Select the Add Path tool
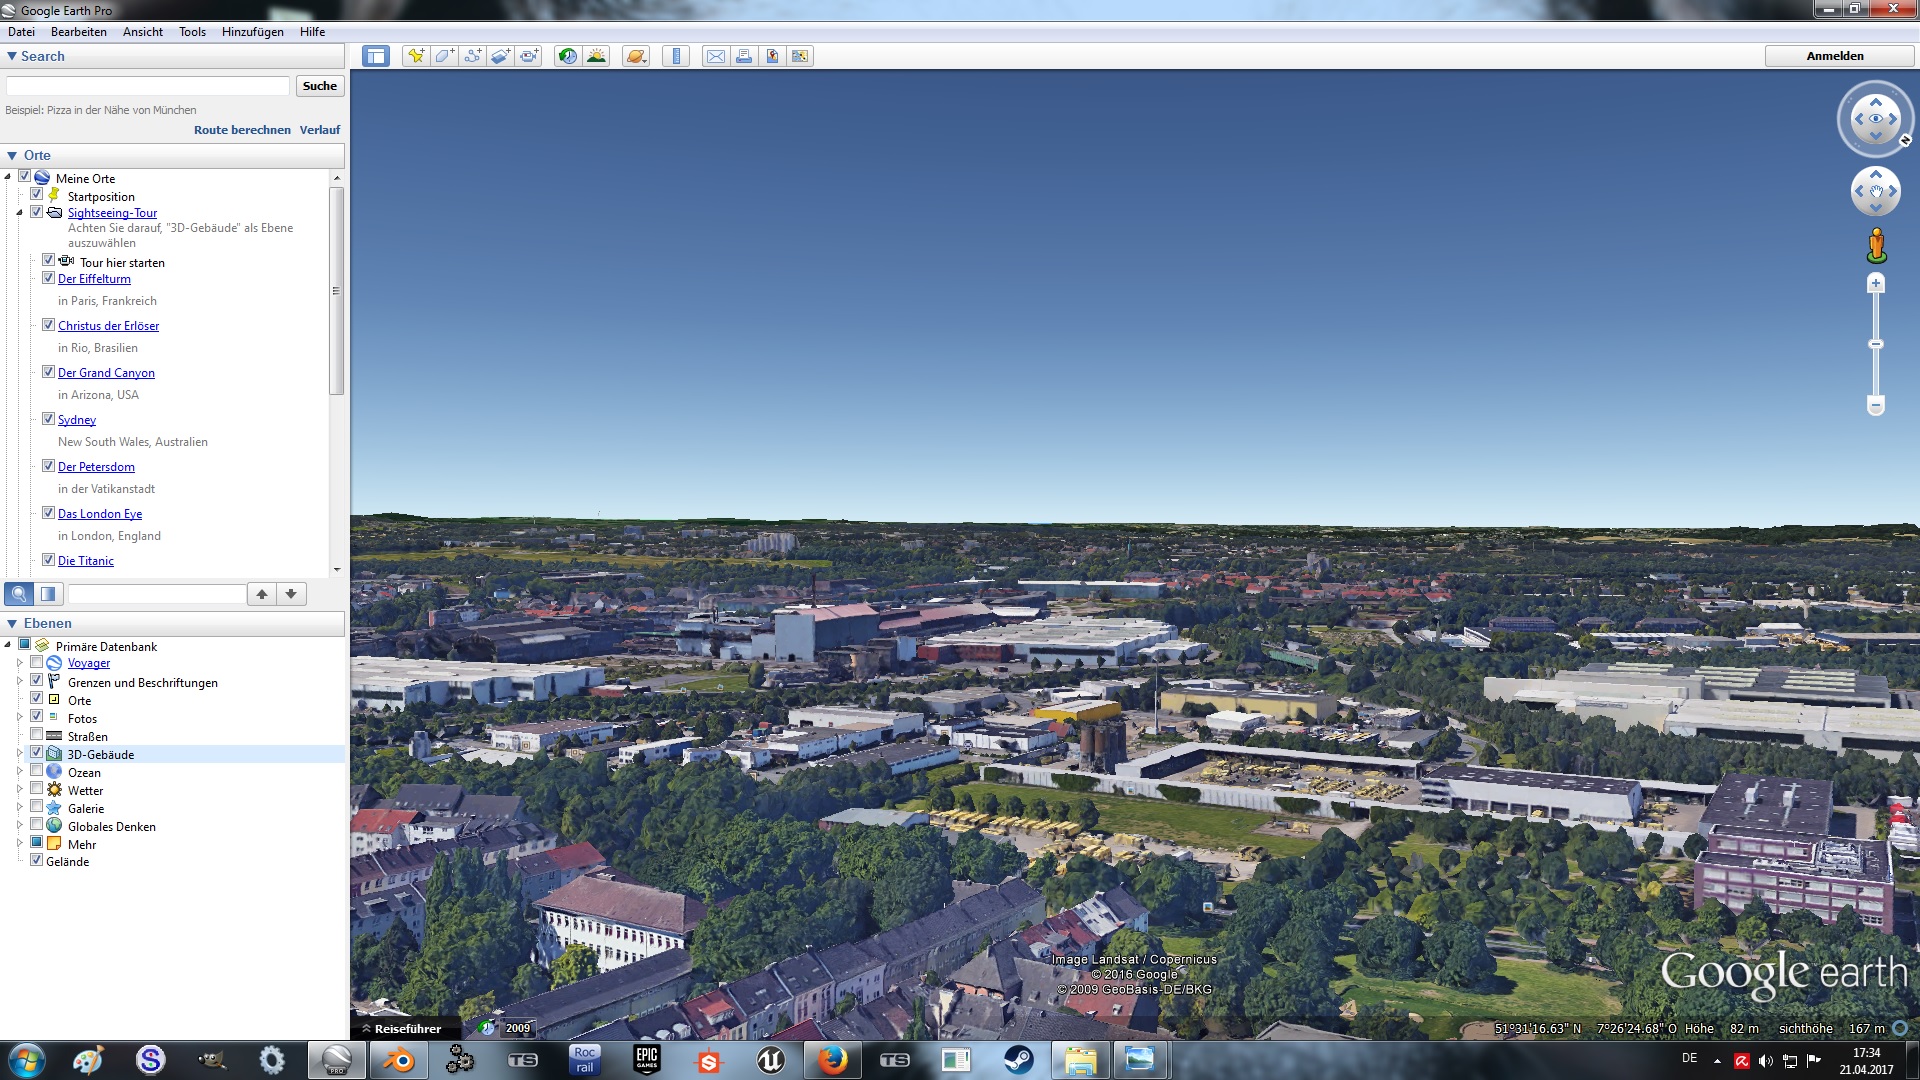This screenshot has height=1080, width=1920. tap(472, 56)
